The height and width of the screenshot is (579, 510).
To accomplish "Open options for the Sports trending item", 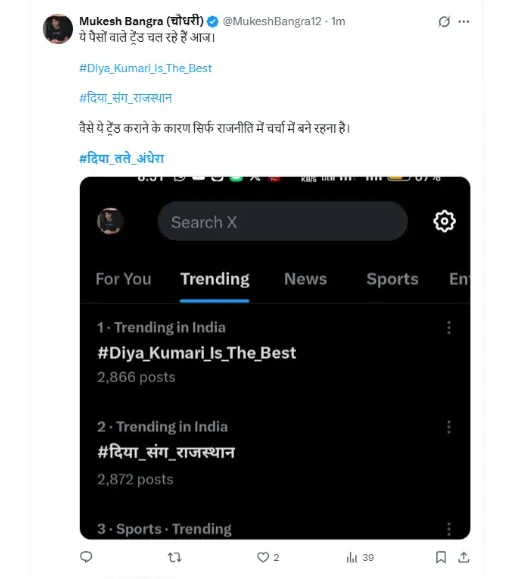I will pos(449,529).
